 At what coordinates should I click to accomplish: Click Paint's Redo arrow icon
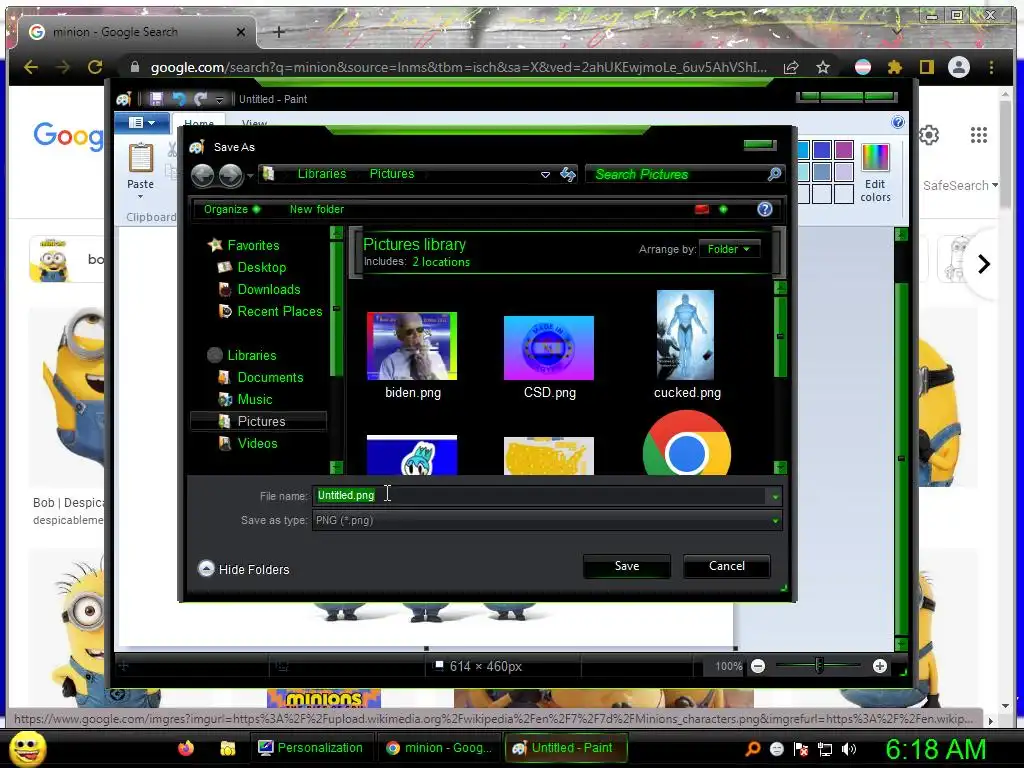(x=200, y=99)
